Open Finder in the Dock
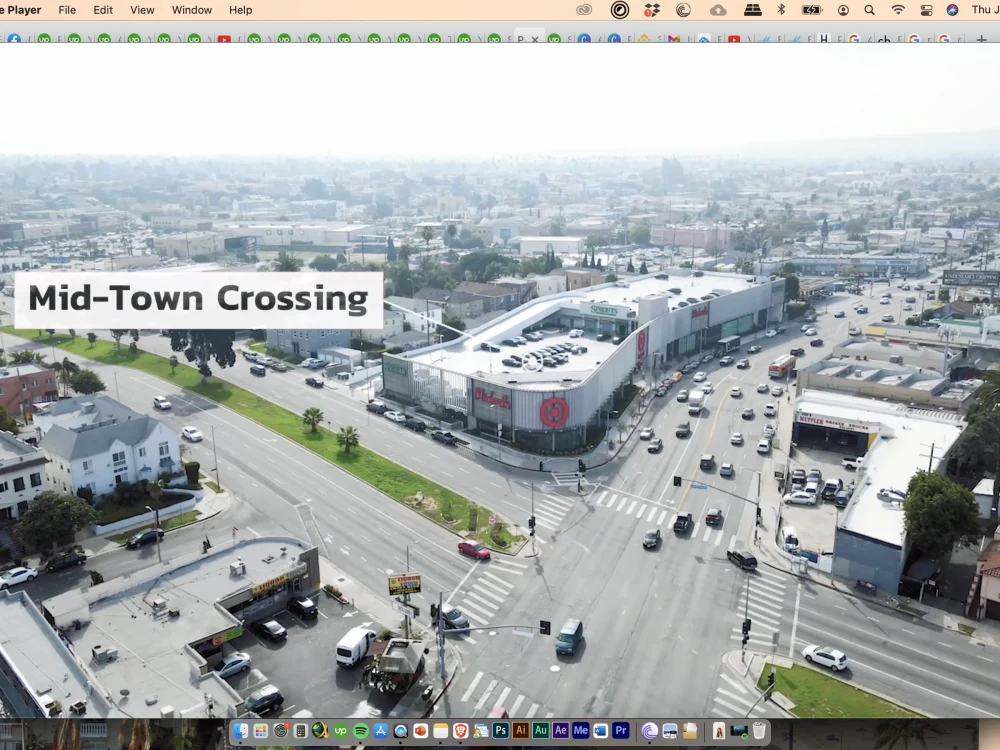Viewport: 1000px width, 750px height. [240, 731]
